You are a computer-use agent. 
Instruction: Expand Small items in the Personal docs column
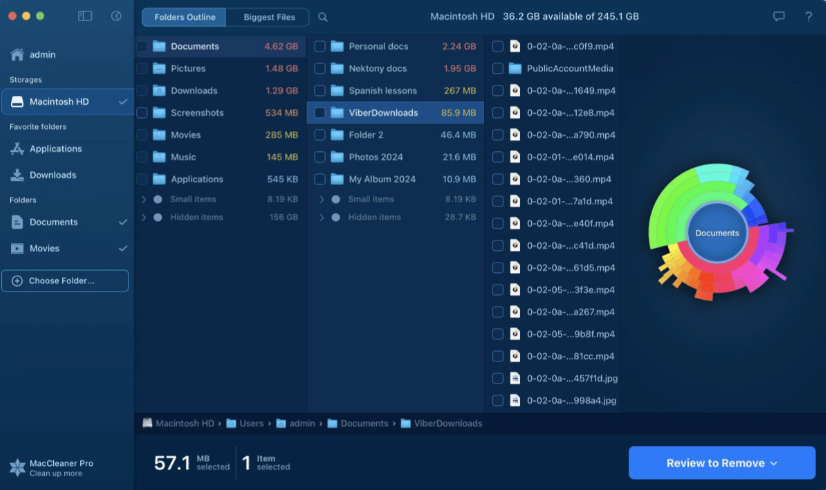click(x=321, y=199)
